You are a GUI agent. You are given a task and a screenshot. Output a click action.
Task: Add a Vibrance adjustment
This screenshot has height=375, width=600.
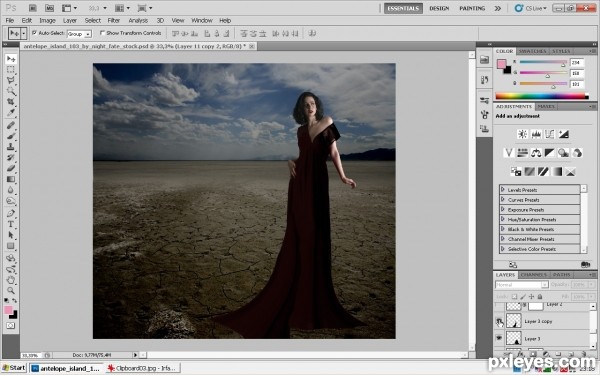(x=509, y=153)
